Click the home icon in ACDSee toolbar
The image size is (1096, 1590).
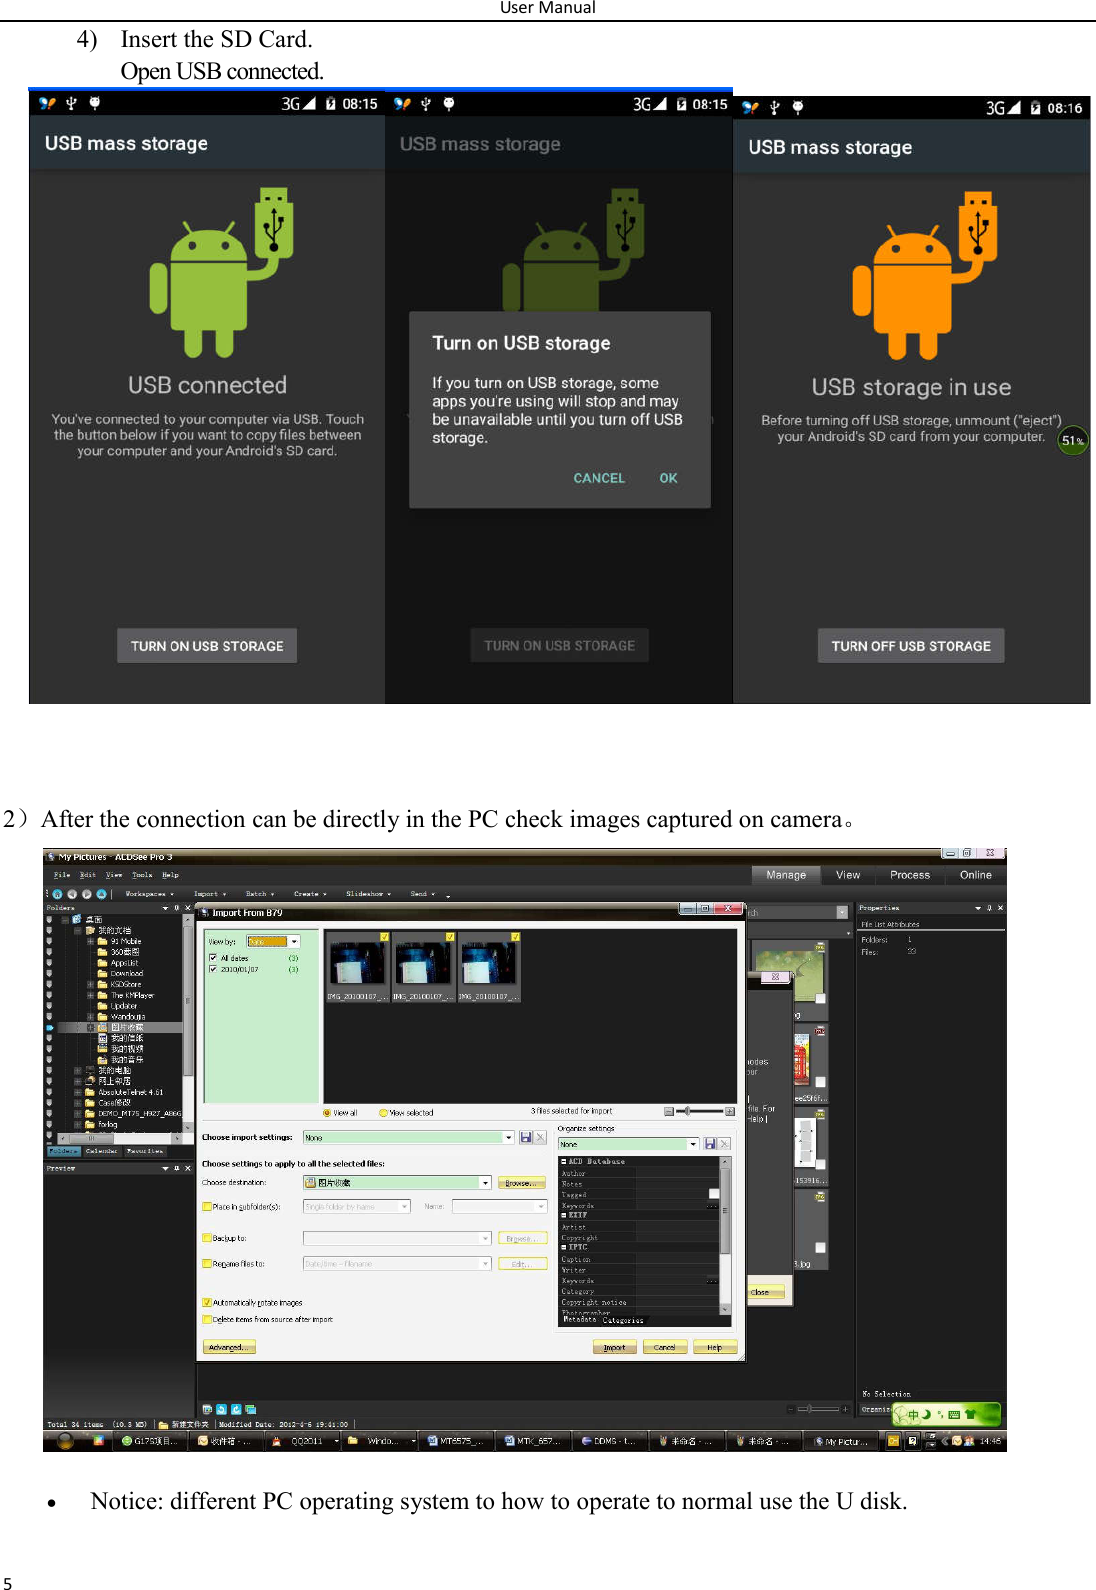click(57, 894)
